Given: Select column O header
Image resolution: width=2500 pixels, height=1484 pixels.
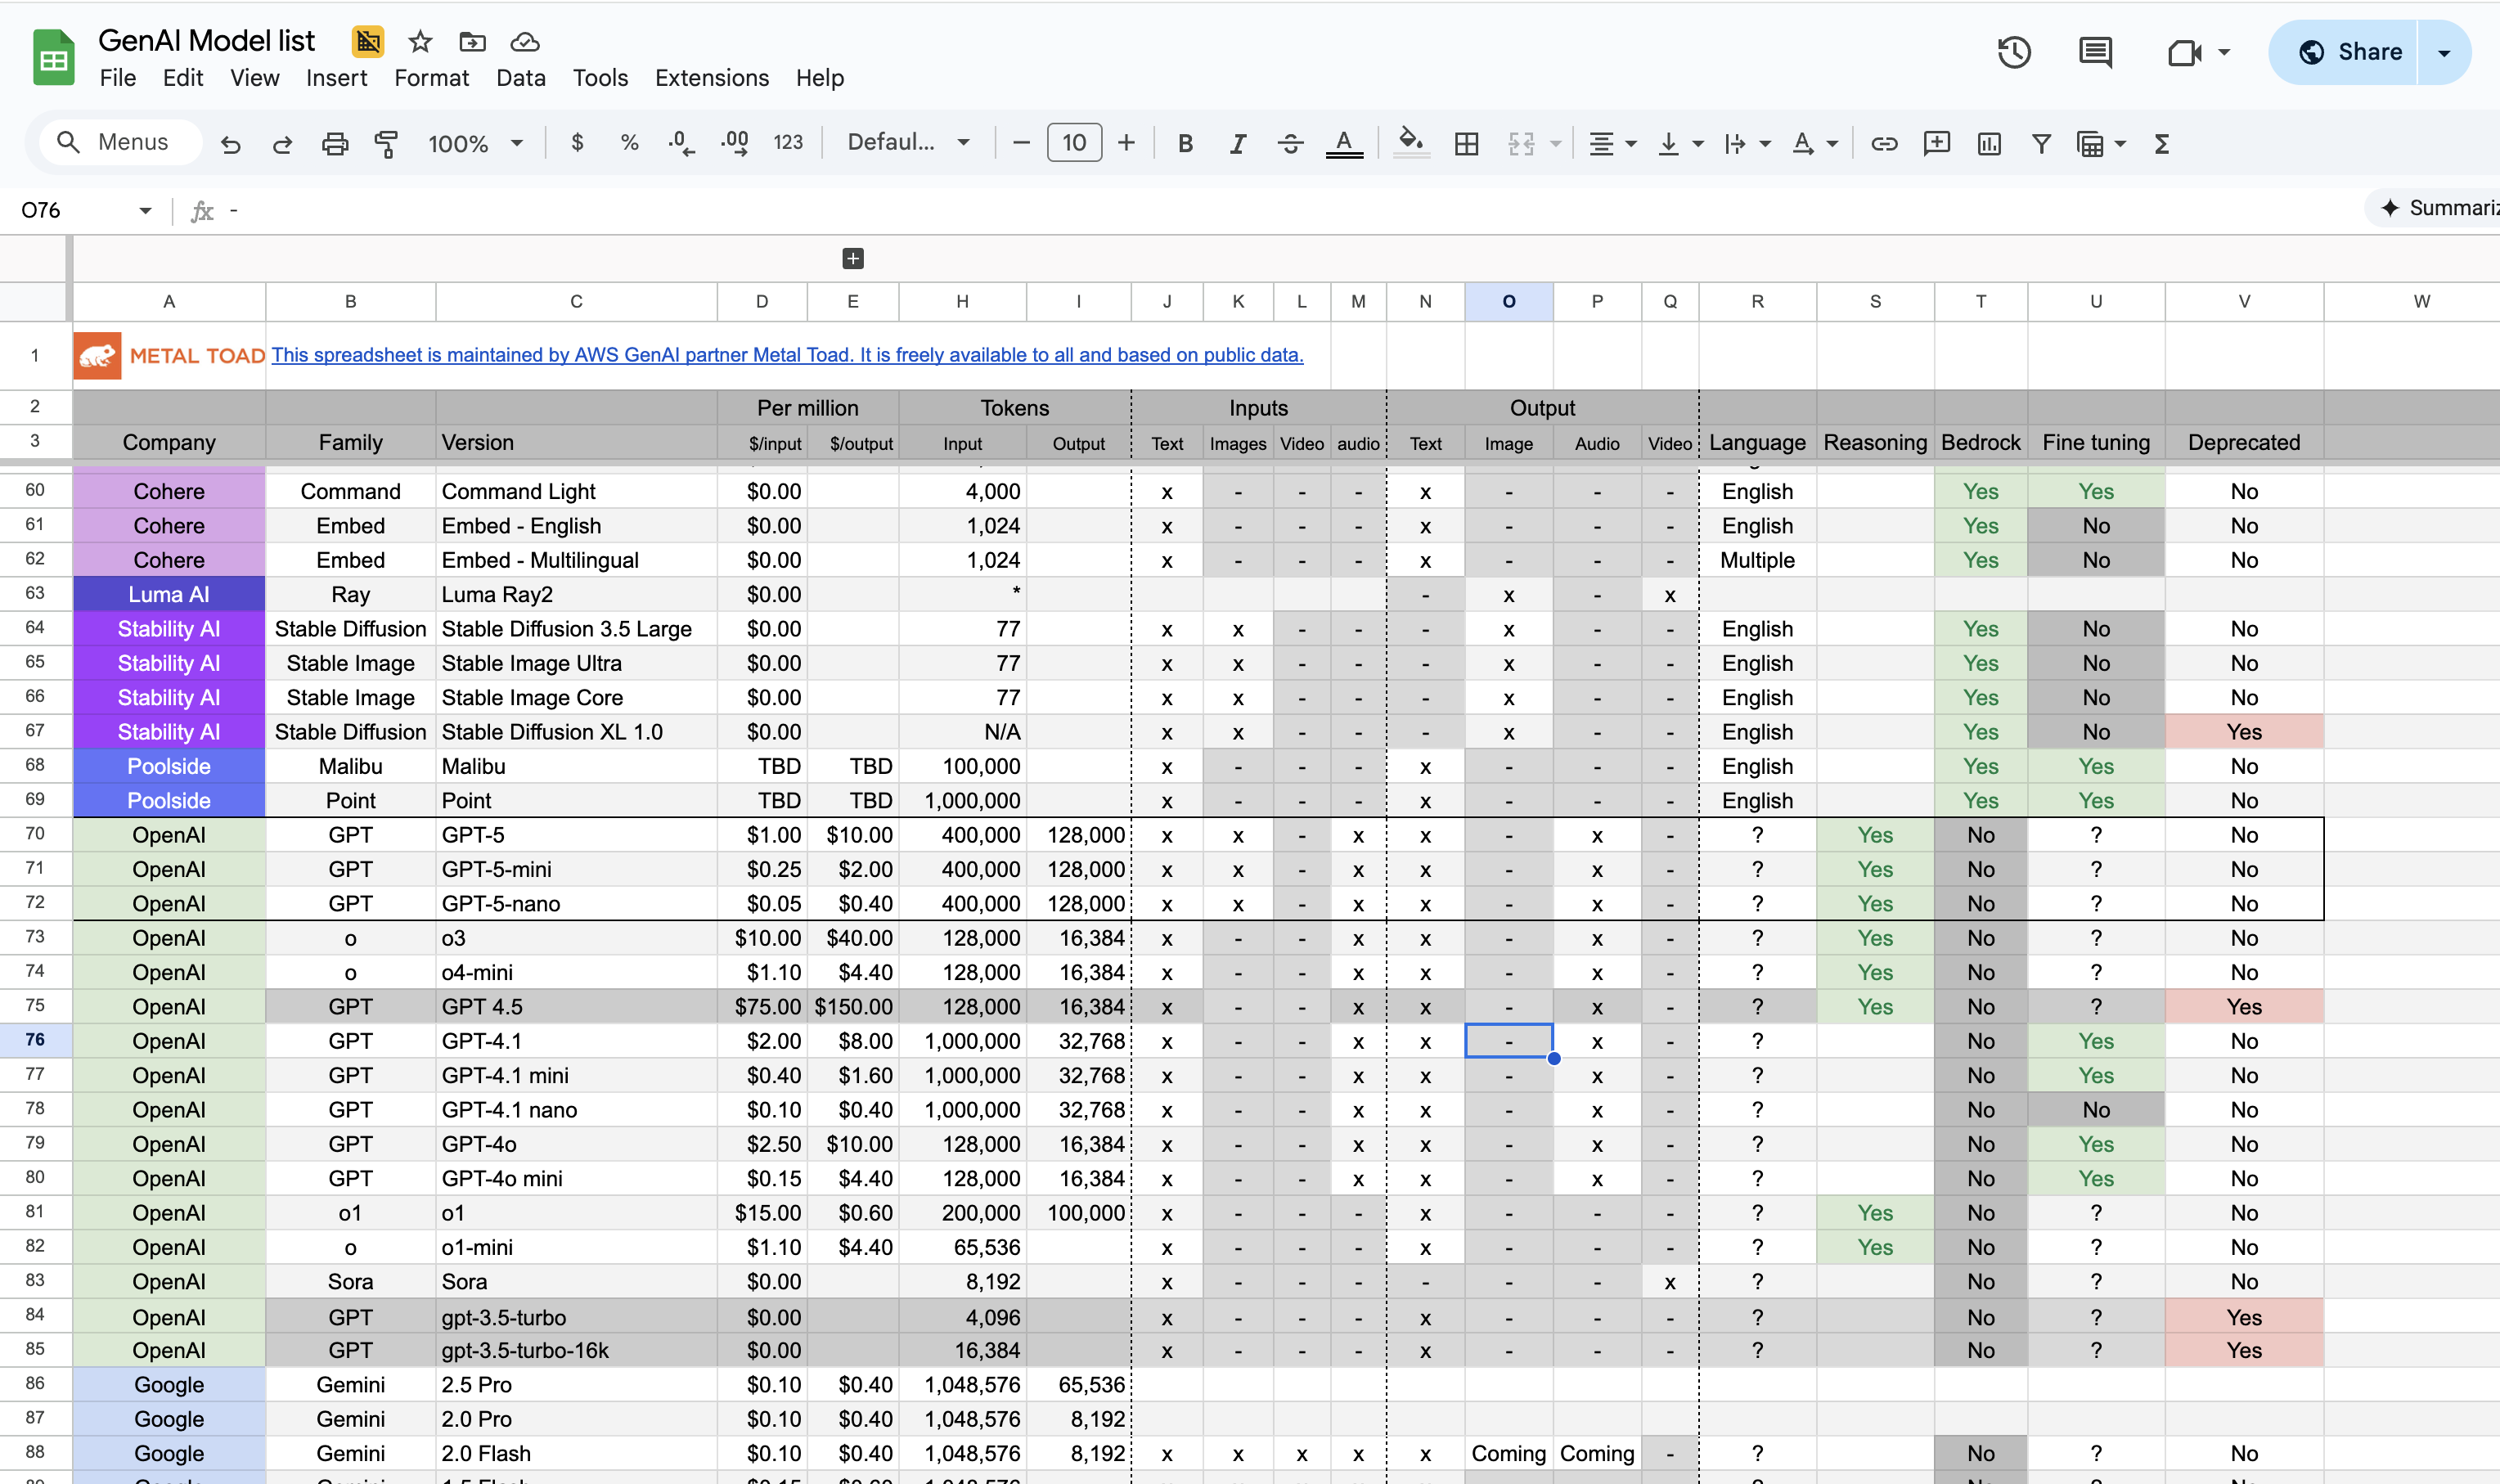Looking at the screenshot, I should pos(1508,301).
